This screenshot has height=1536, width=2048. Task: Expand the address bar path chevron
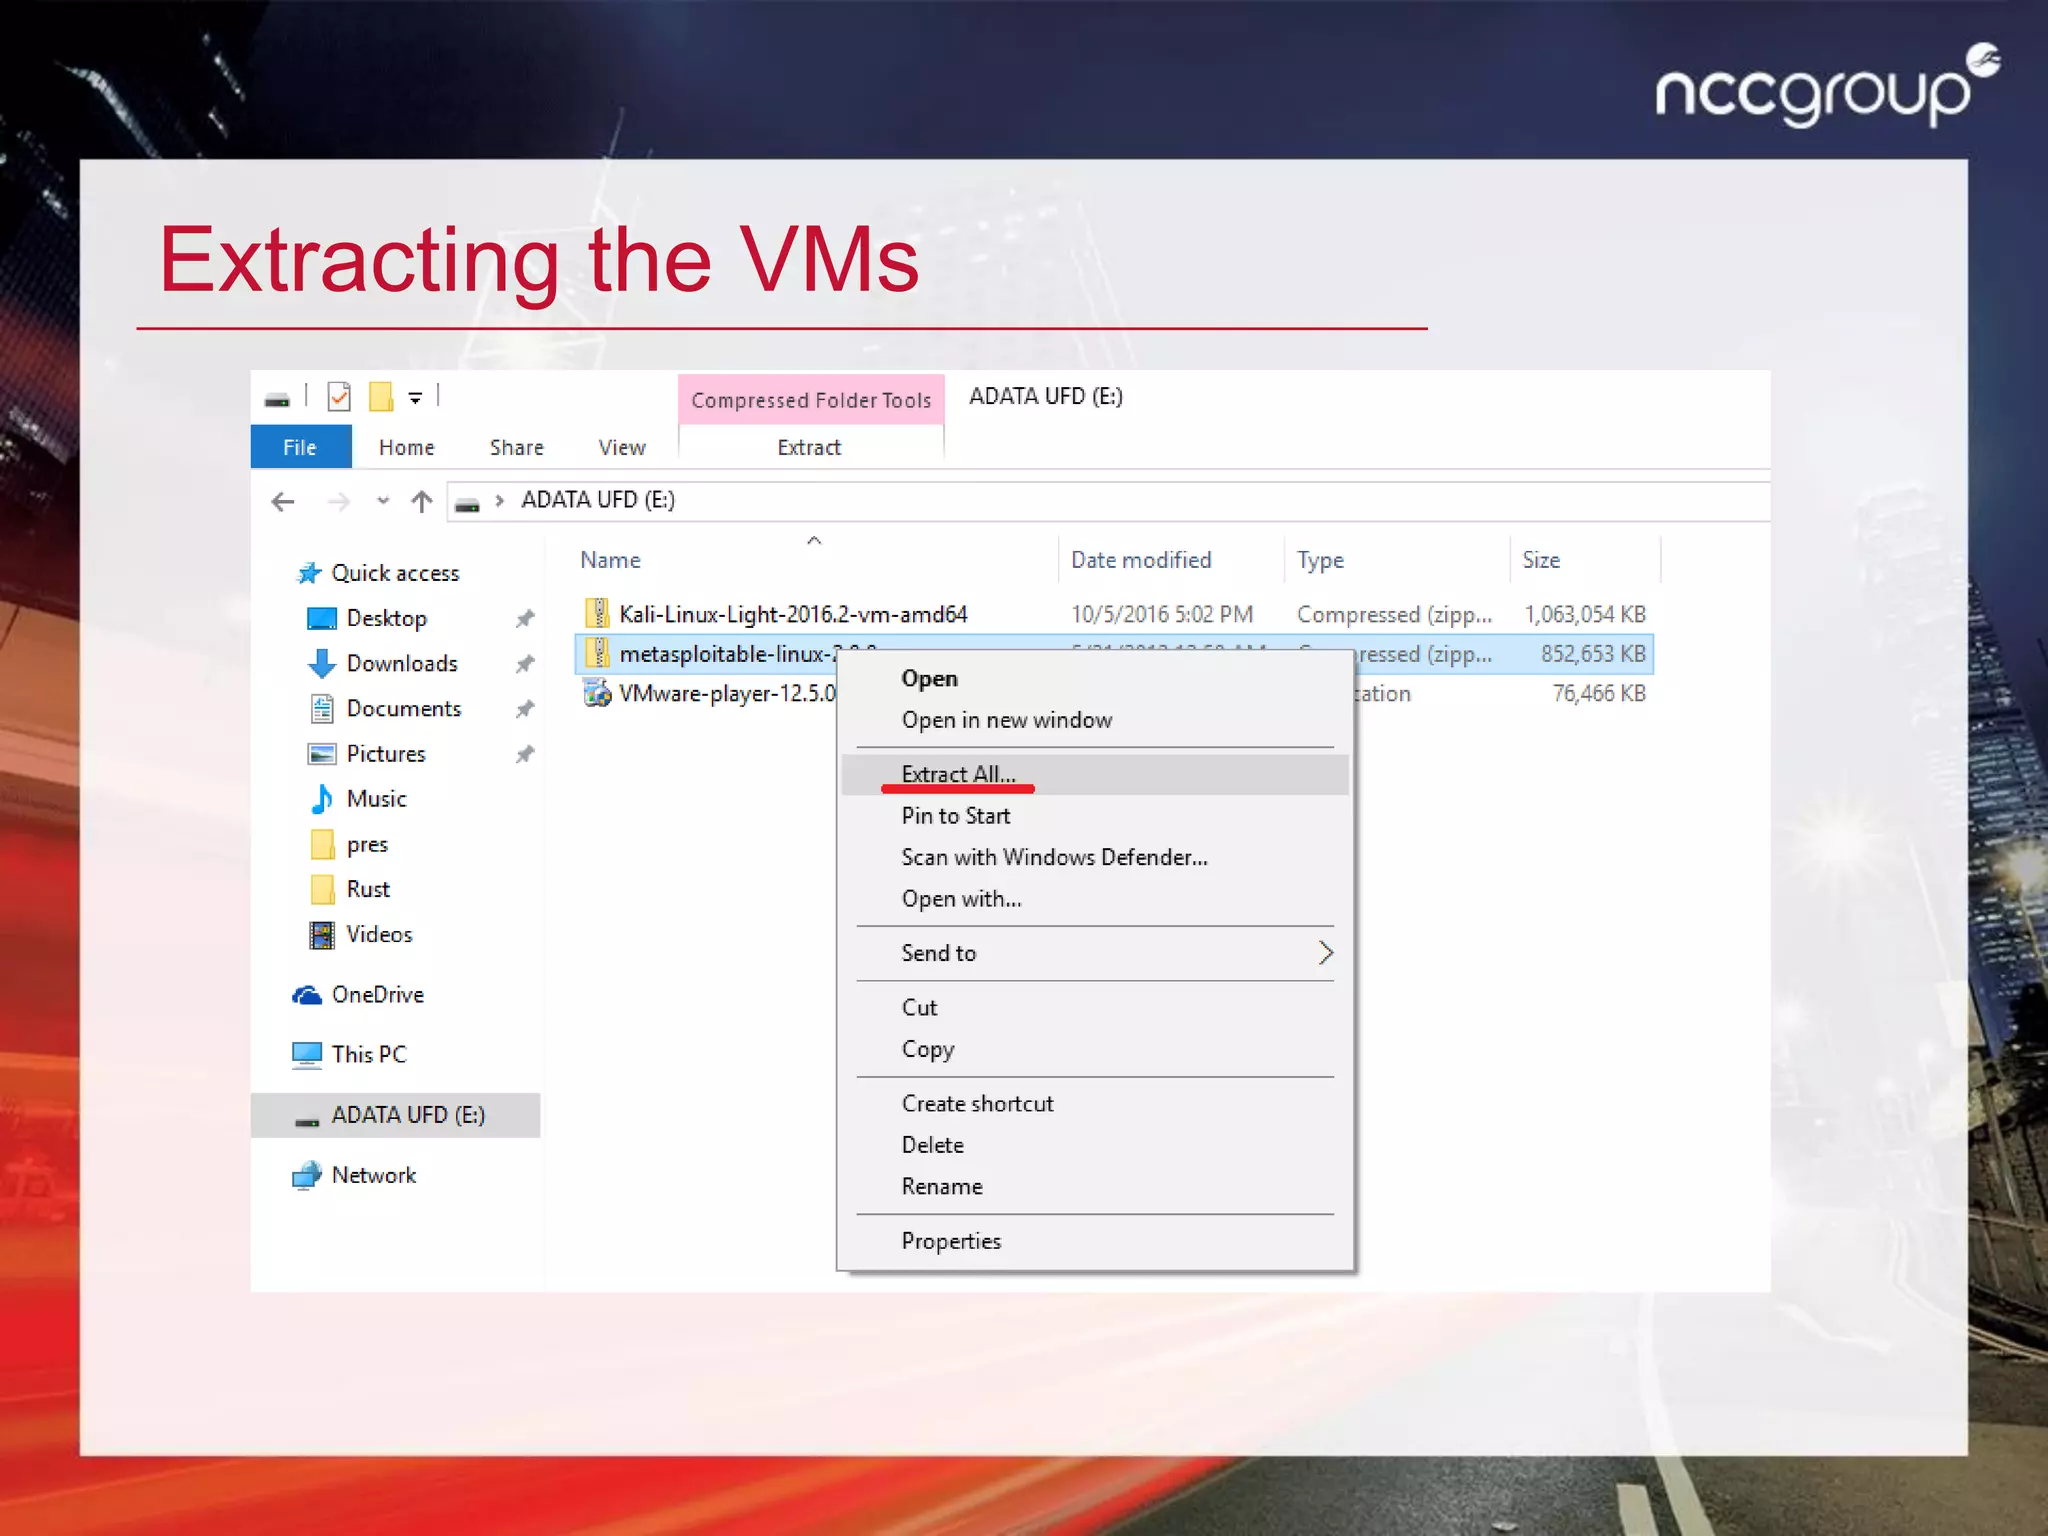[x=499, y=500]
